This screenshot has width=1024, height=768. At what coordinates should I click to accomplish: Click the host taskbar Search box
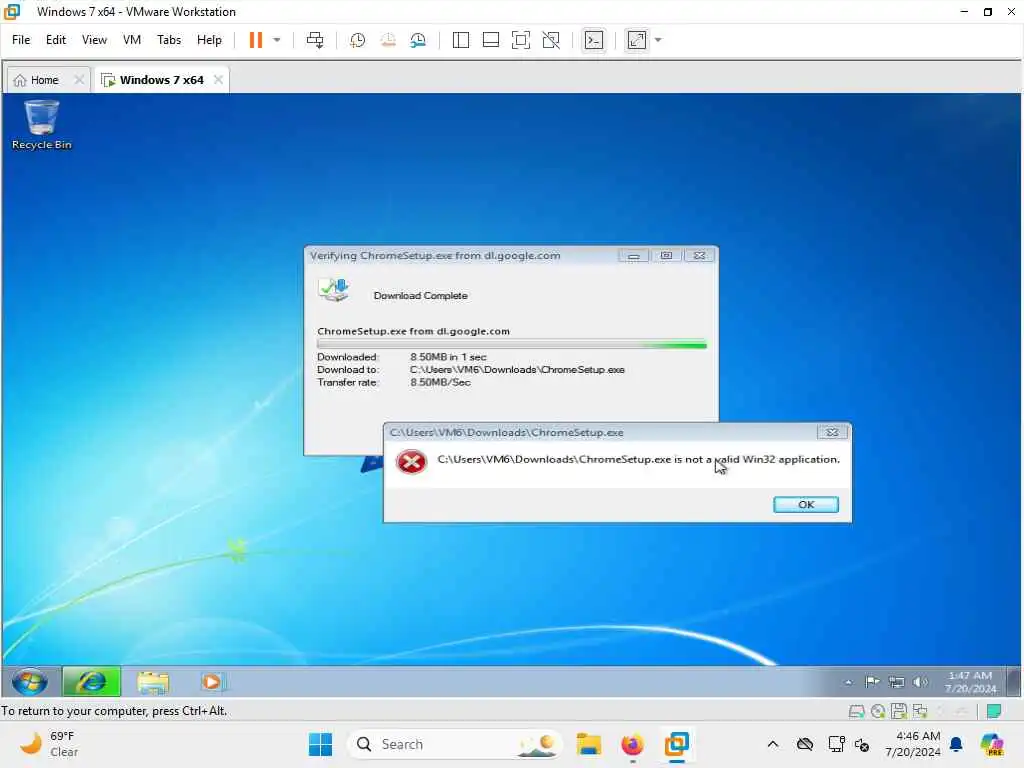tap(455, 744)
